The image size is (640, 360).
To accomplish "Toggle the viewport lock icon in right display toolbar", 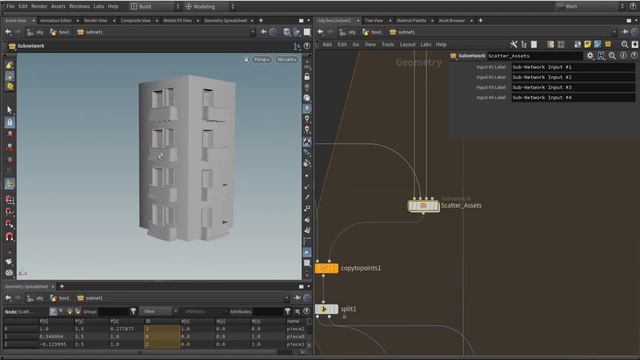I will 307,77.
